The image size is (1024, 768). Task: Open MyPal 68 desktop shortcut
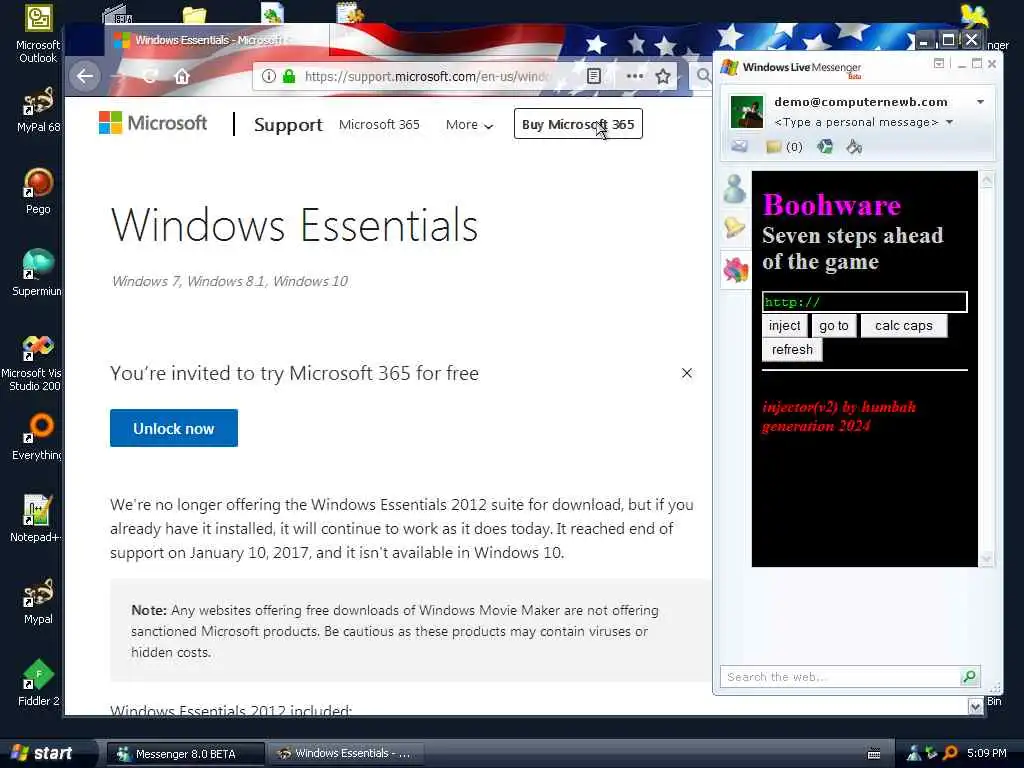(38, 110)
